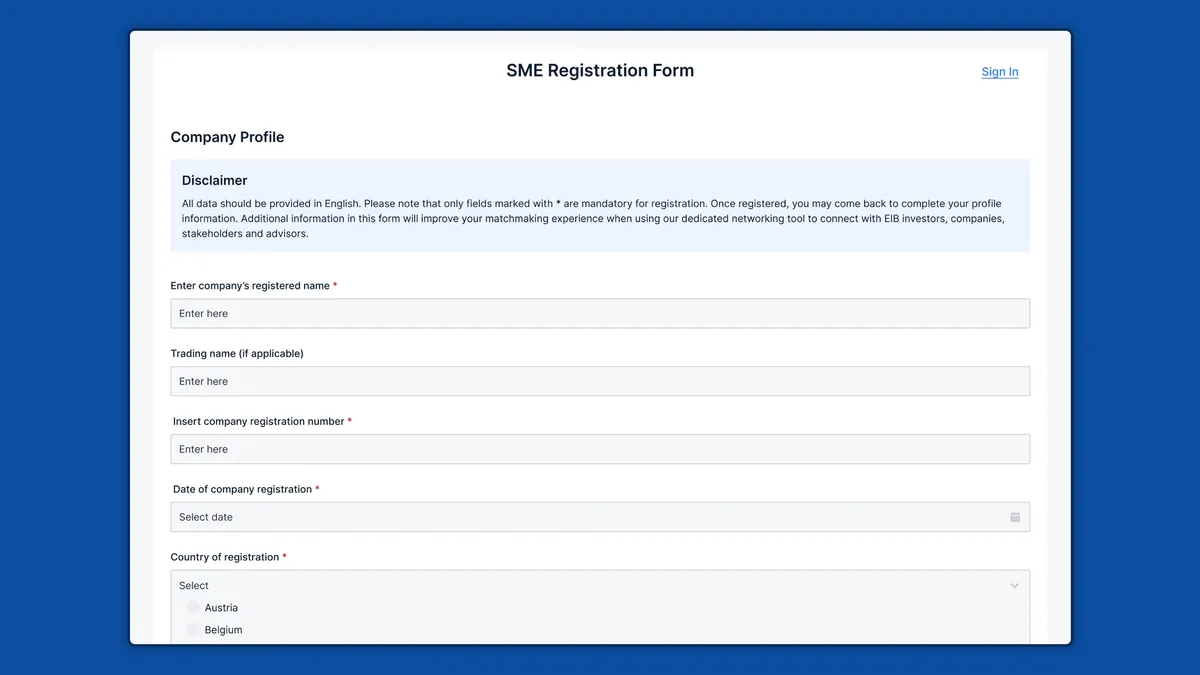Click the SME Registration Form heading

(x=600, y=70)
